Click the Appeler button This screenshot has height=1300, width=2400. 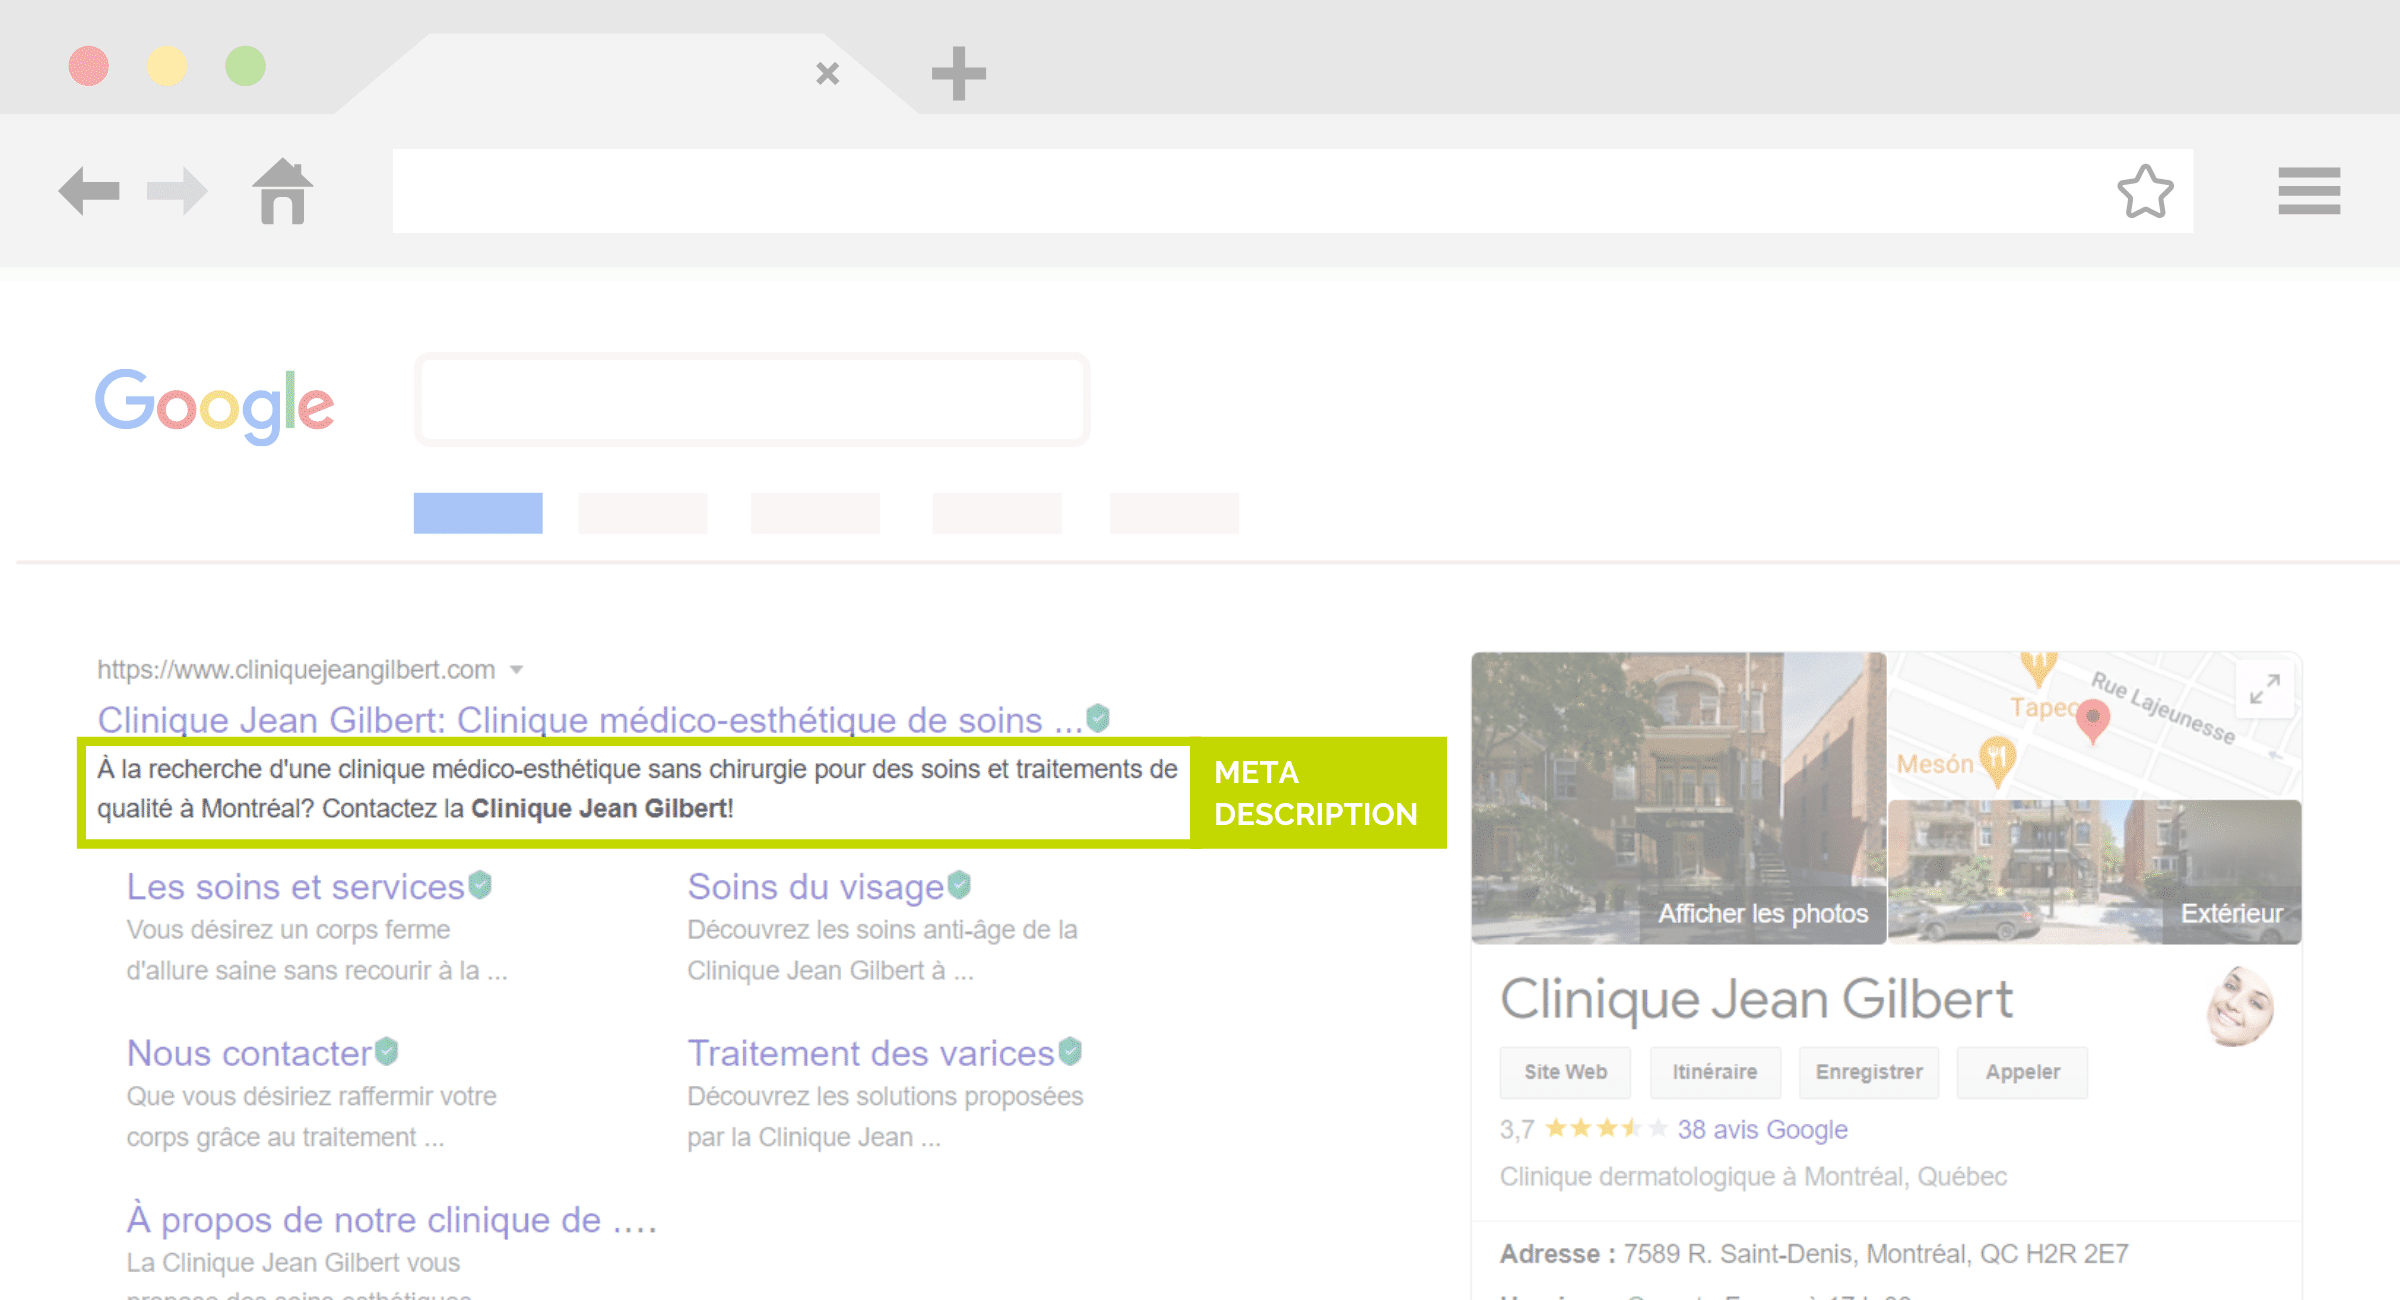pos(2022,1071)
